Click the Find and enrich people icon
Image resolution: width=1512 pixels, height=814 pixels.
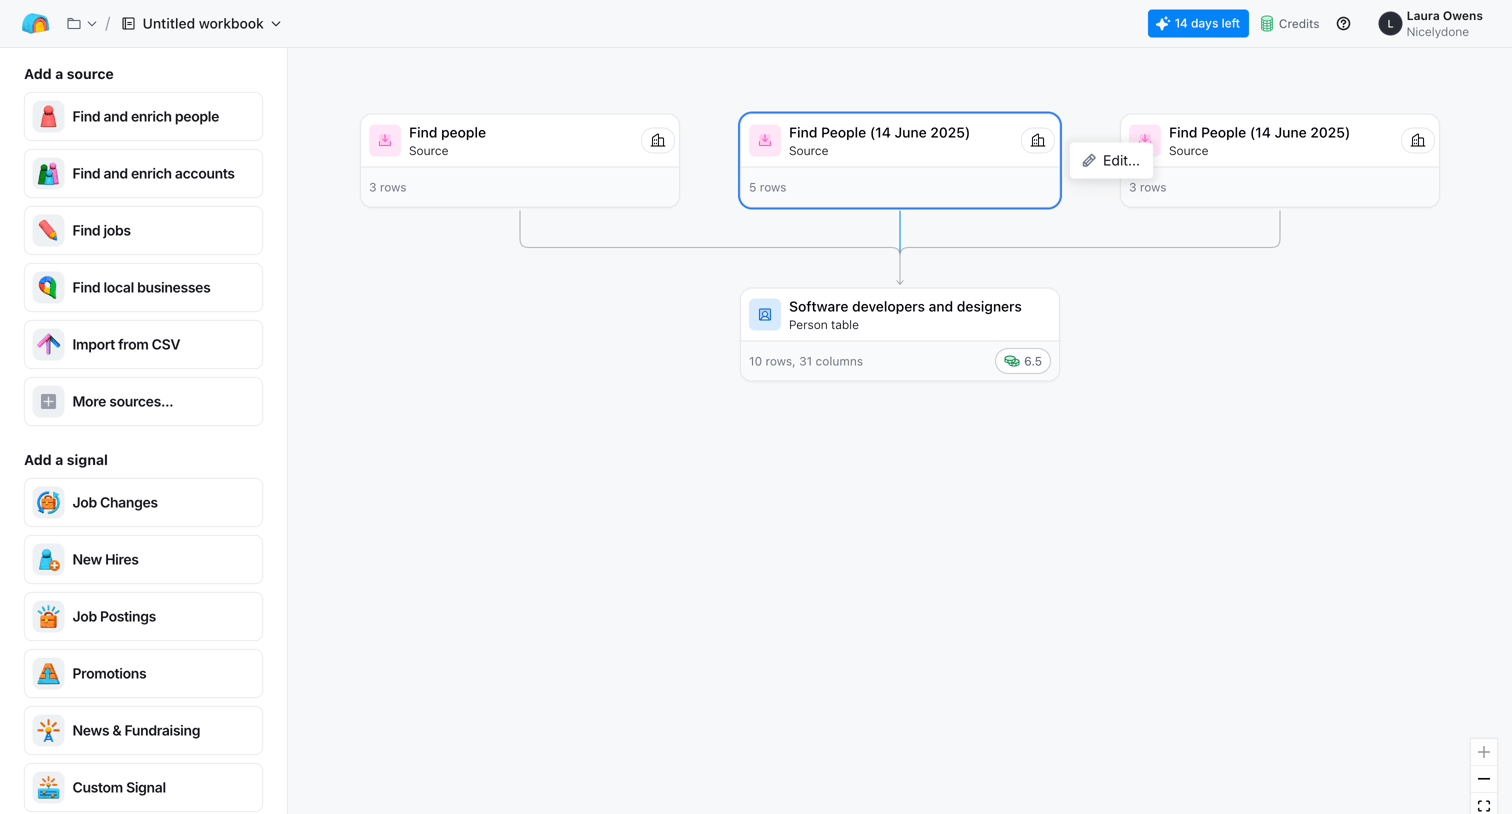(48, 117)
